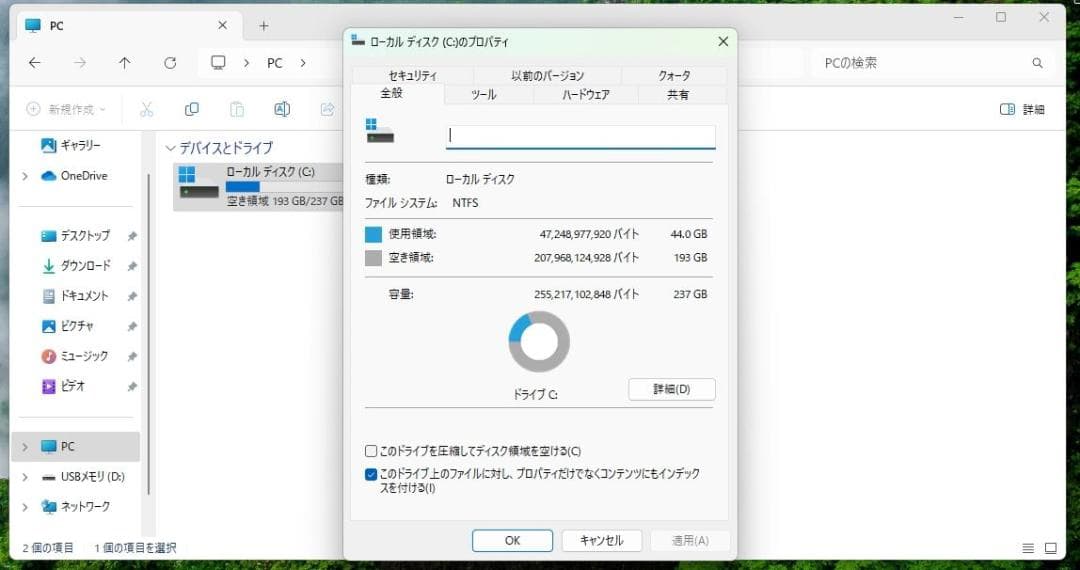The height and width of the screenshot is (570, 1080).
Task: Switch to the クォータ tab
Action: pyautogui.click(x=674, y=75)
